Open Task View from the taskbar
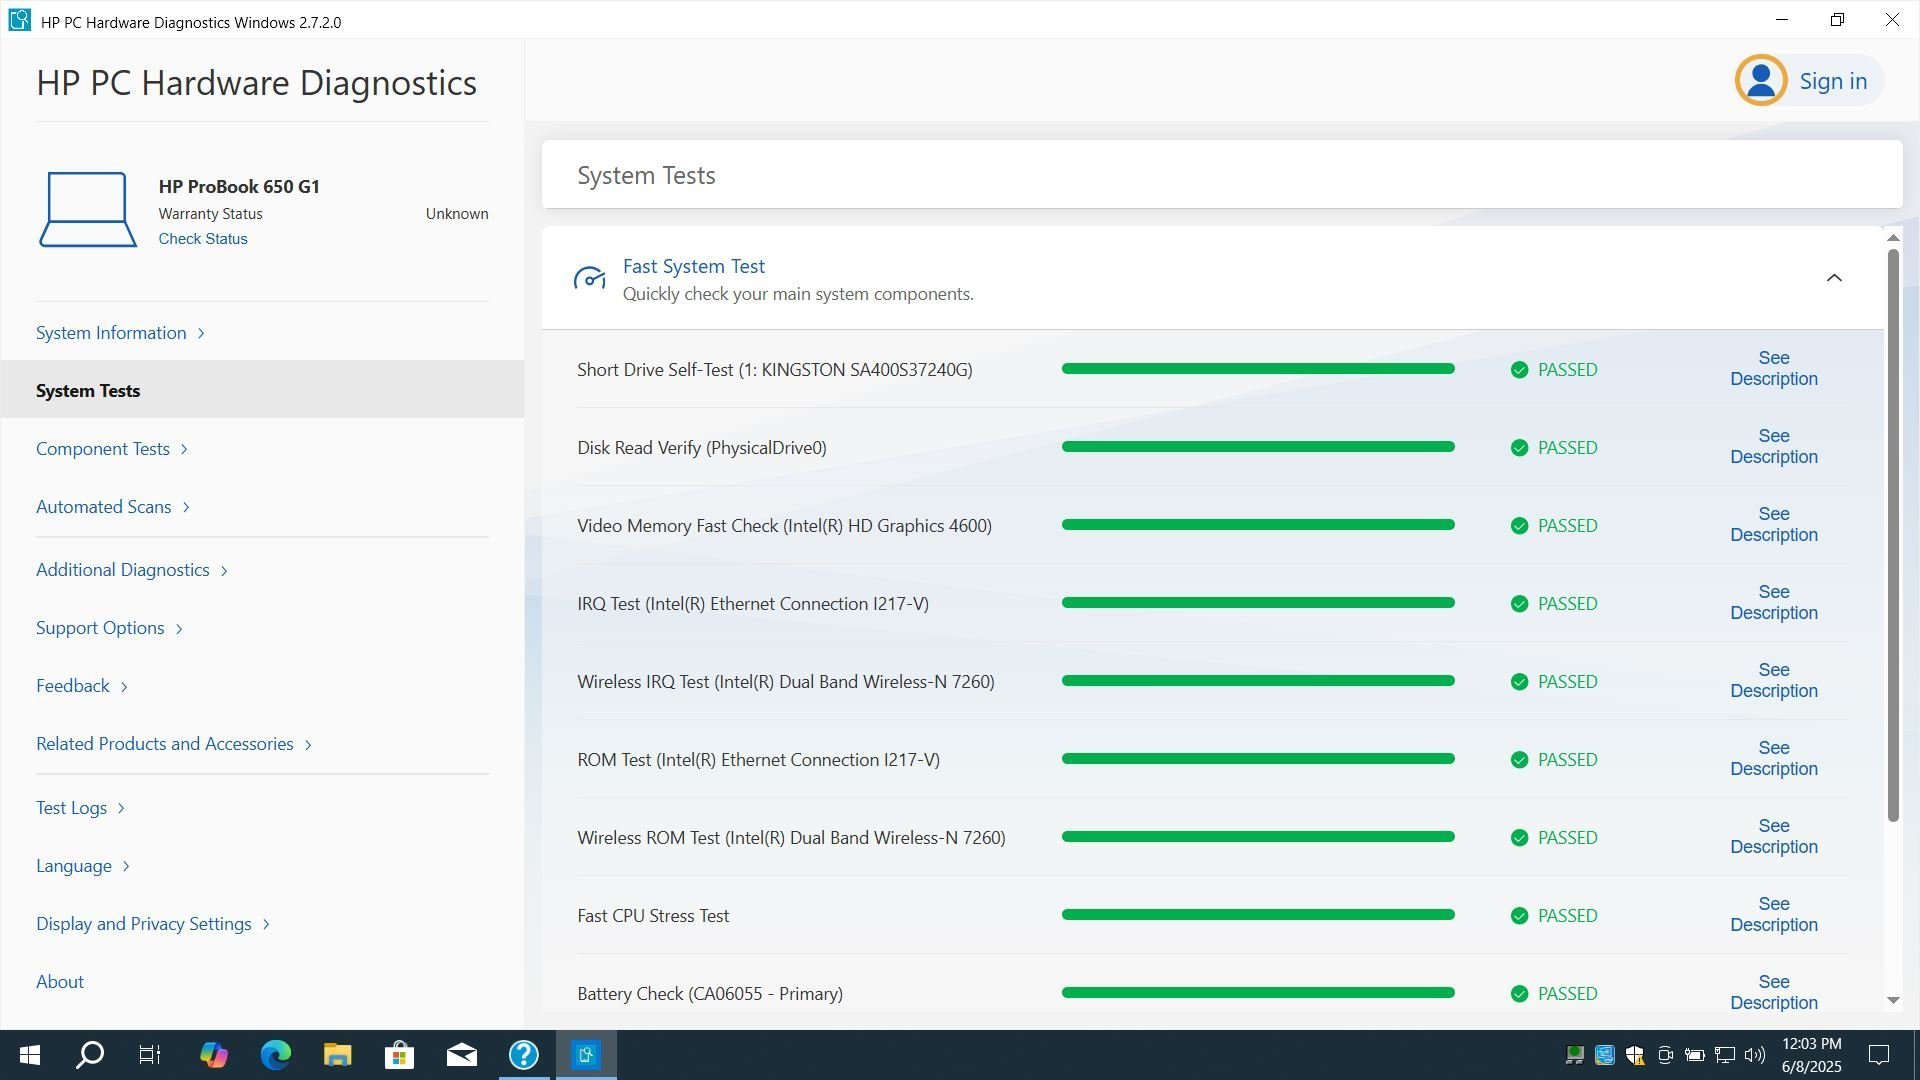The image size is (1920, 1080). 150,1055
